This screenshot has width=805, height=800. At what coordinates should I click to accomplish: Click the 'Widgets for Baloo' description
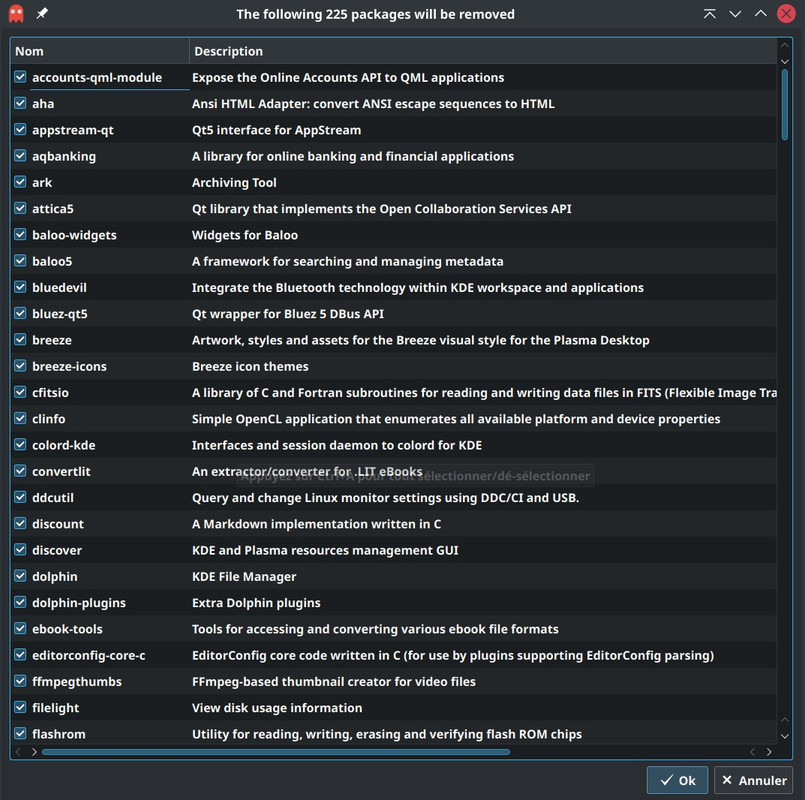pyautogui.click(x=245, y=235)
